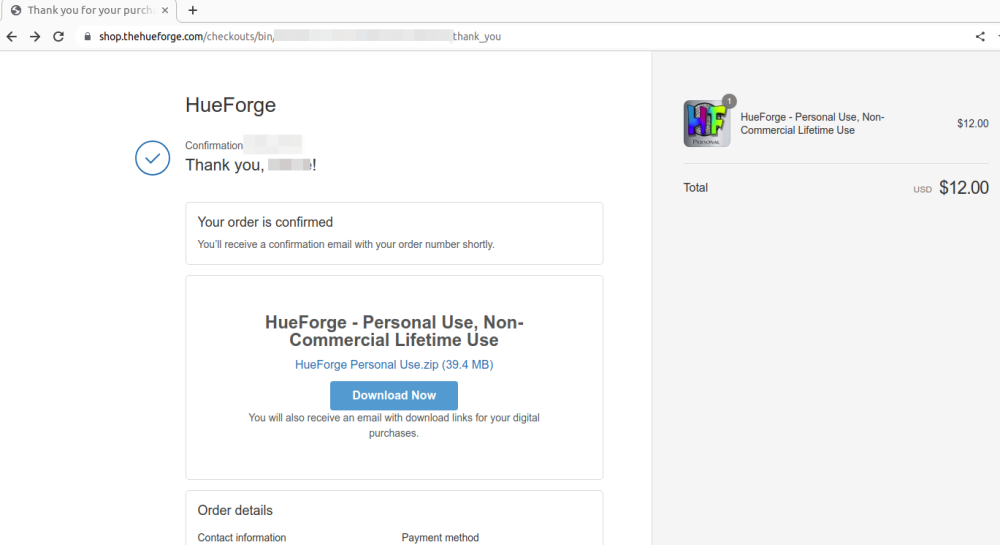1000x545 pixels.
Task: Click the 'Confirmation' number label
Action: 214,145
